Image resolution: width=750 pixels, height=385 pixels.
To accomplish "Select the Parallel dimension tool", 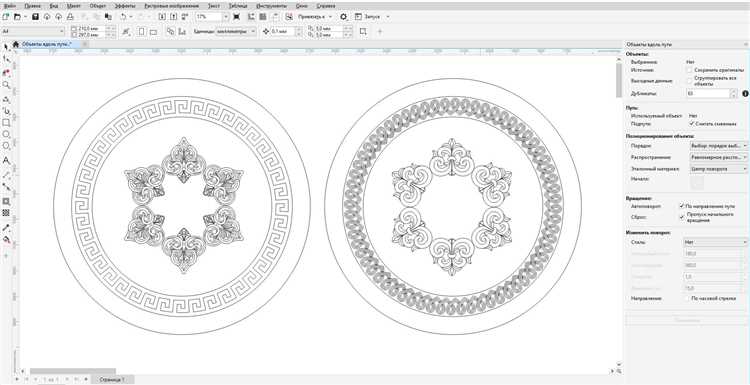I will (x=6, y=175).
